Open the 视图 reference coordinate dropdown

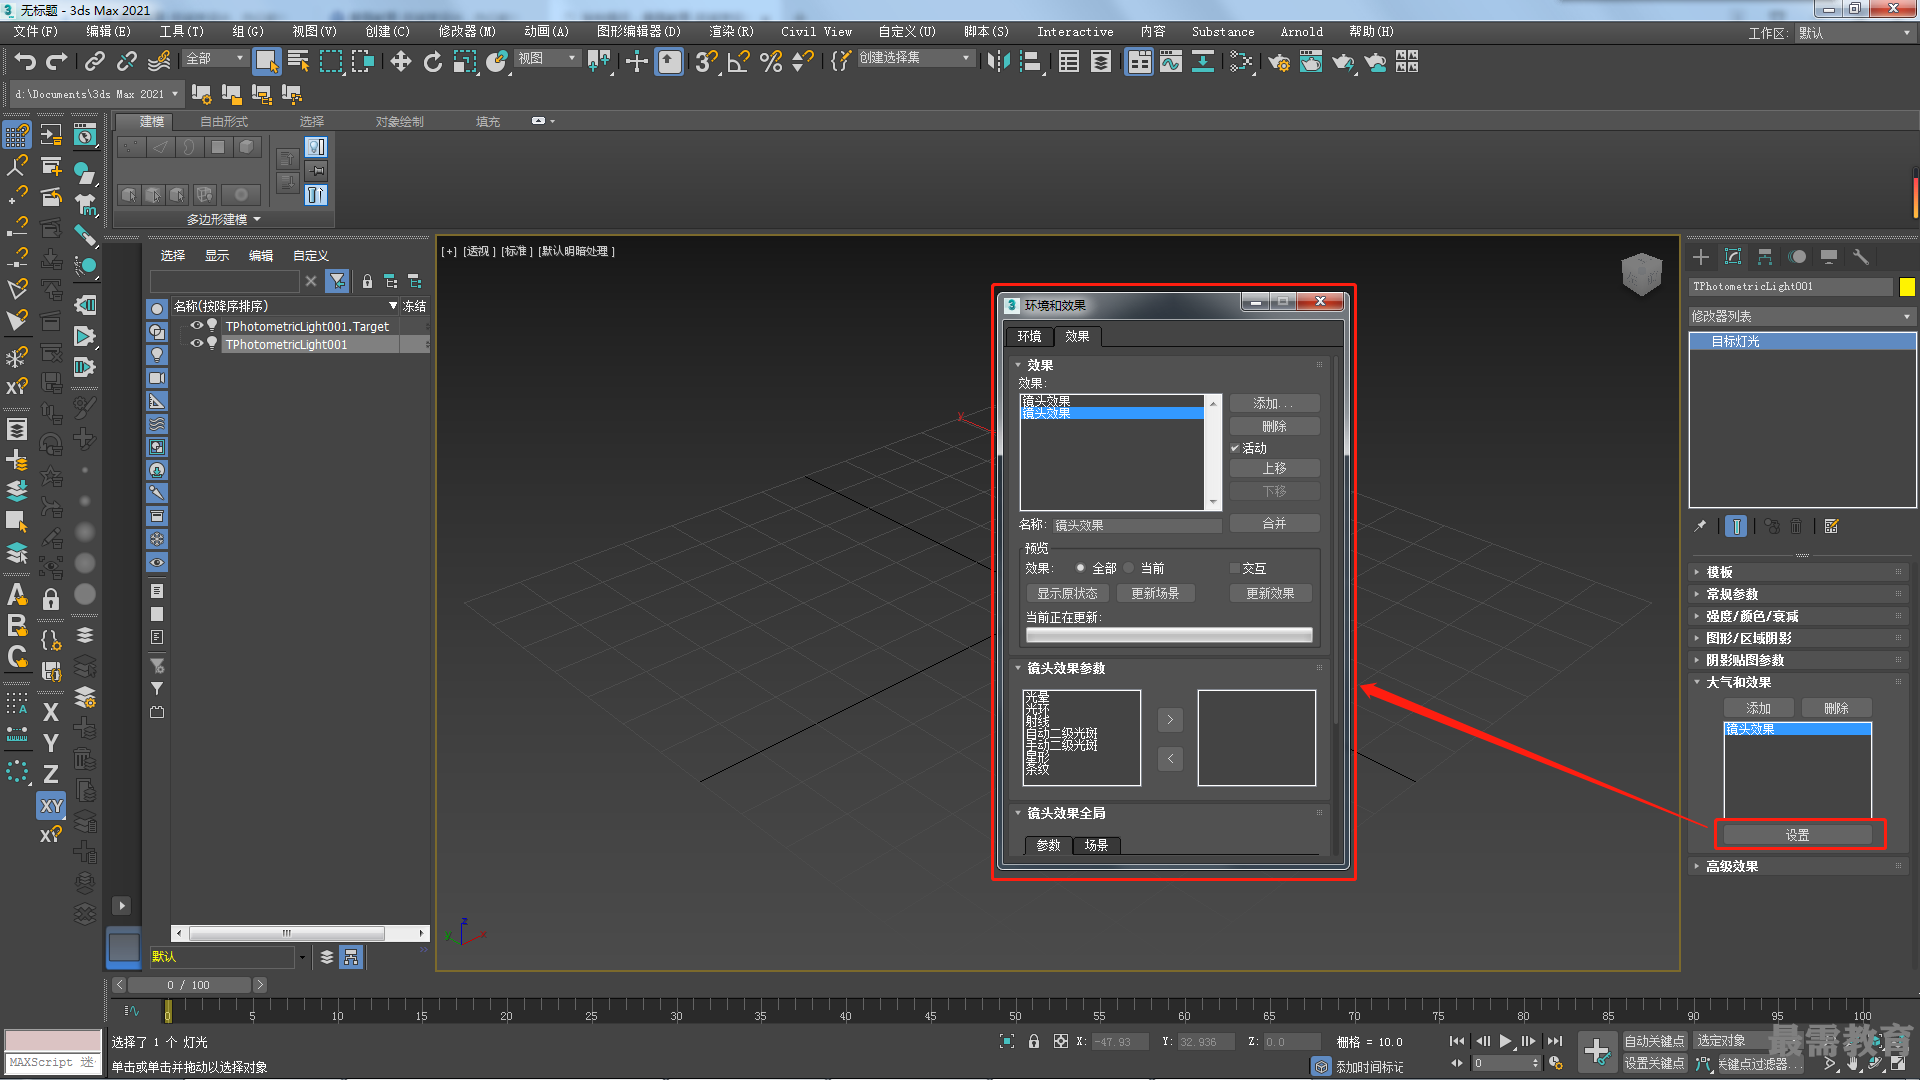[547, 59]
